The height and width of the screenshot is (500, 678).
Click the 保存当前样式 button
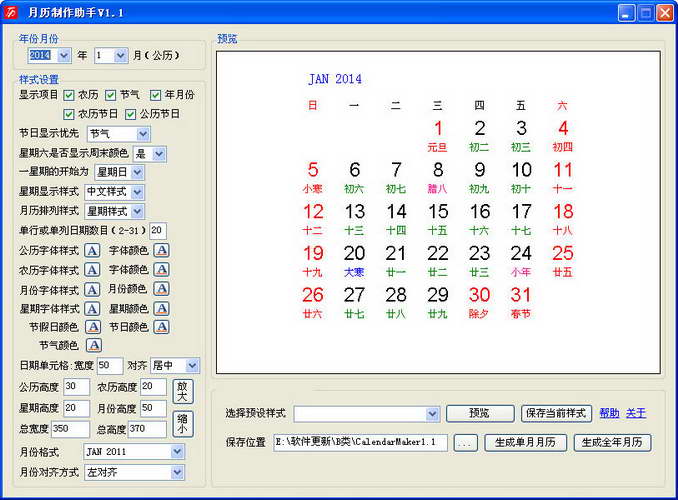tap(556, 413)
